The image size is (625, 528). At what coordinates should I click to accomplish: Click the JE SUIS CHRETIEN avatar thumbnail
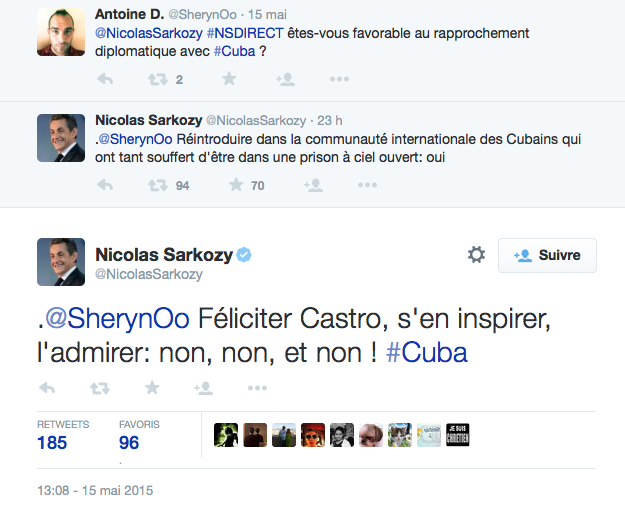[x=458, y=434]
